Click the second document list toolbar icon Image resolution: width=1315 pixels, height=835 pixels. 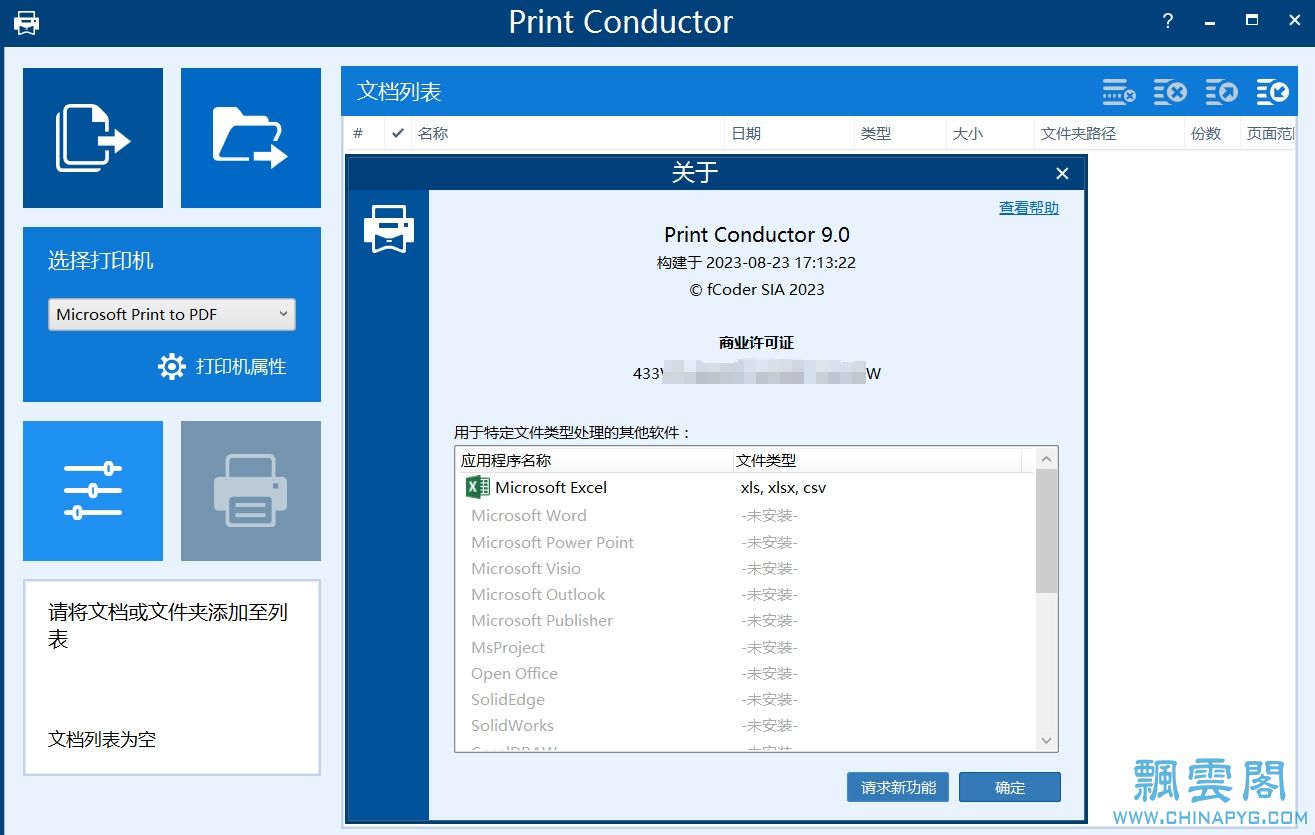coord(1170,92)
